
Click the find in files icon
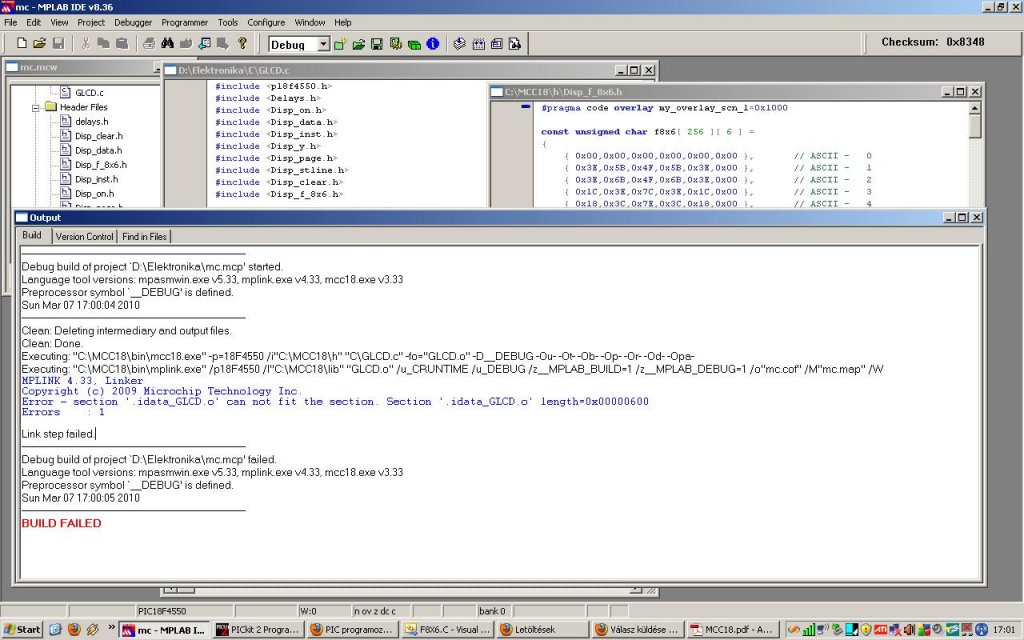(x=186, y=44)
